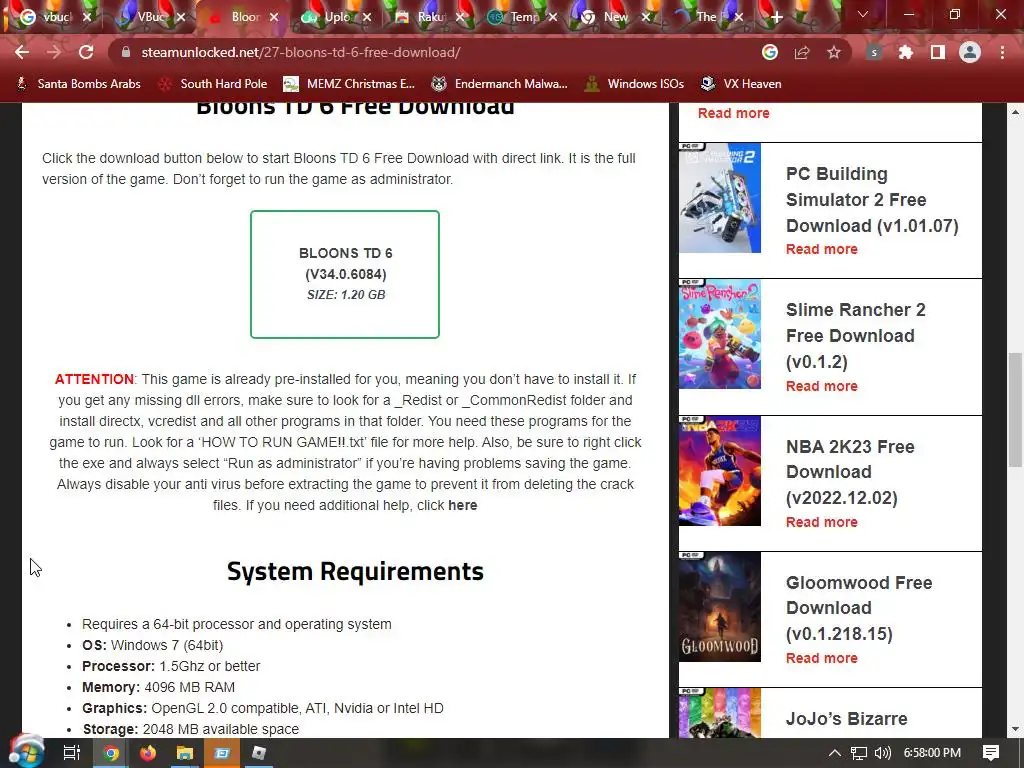The height and width of the screenshot is (768, 1024).
Task: Open the notification action center
Action: [991, 753]
